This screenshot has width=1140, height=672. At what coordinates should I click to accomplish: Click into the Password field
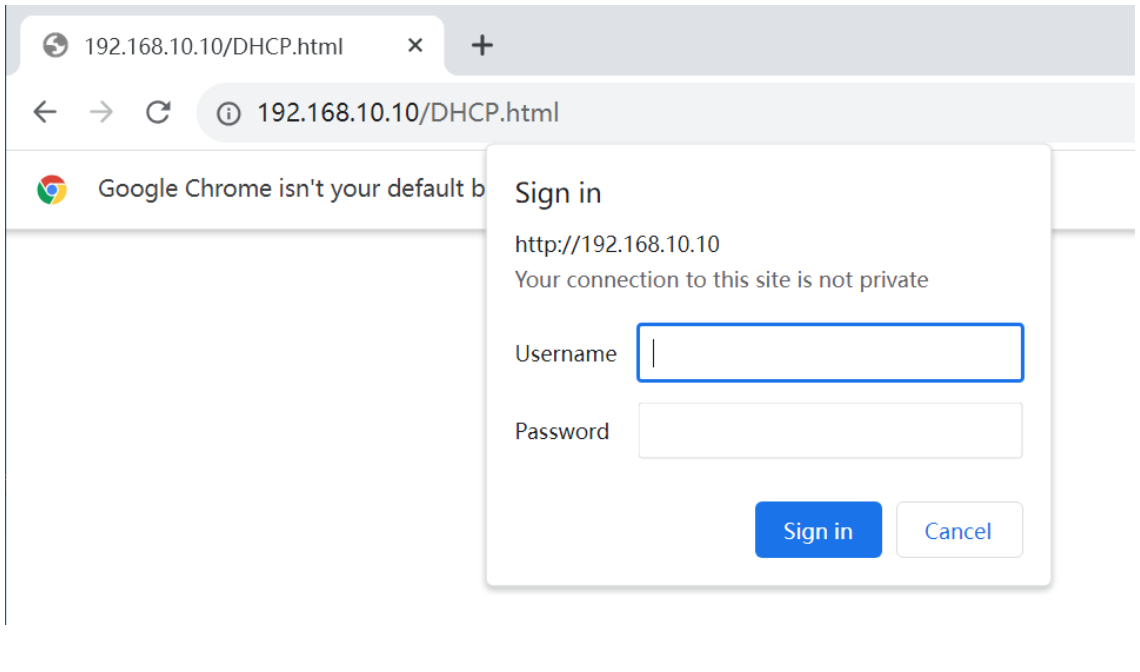[x=830, y=431]
